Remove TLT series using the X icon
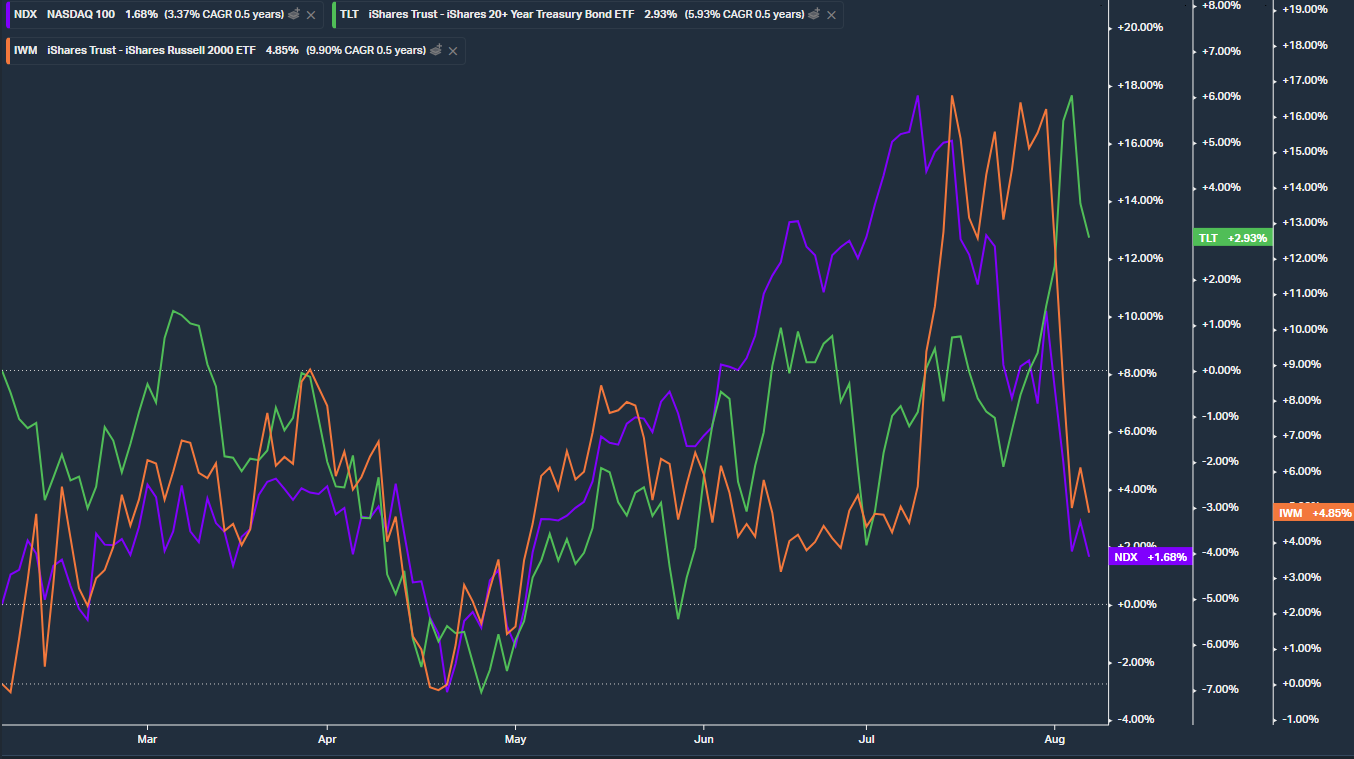This screenshot has width=1354, height=759. [x=832, y=15]
